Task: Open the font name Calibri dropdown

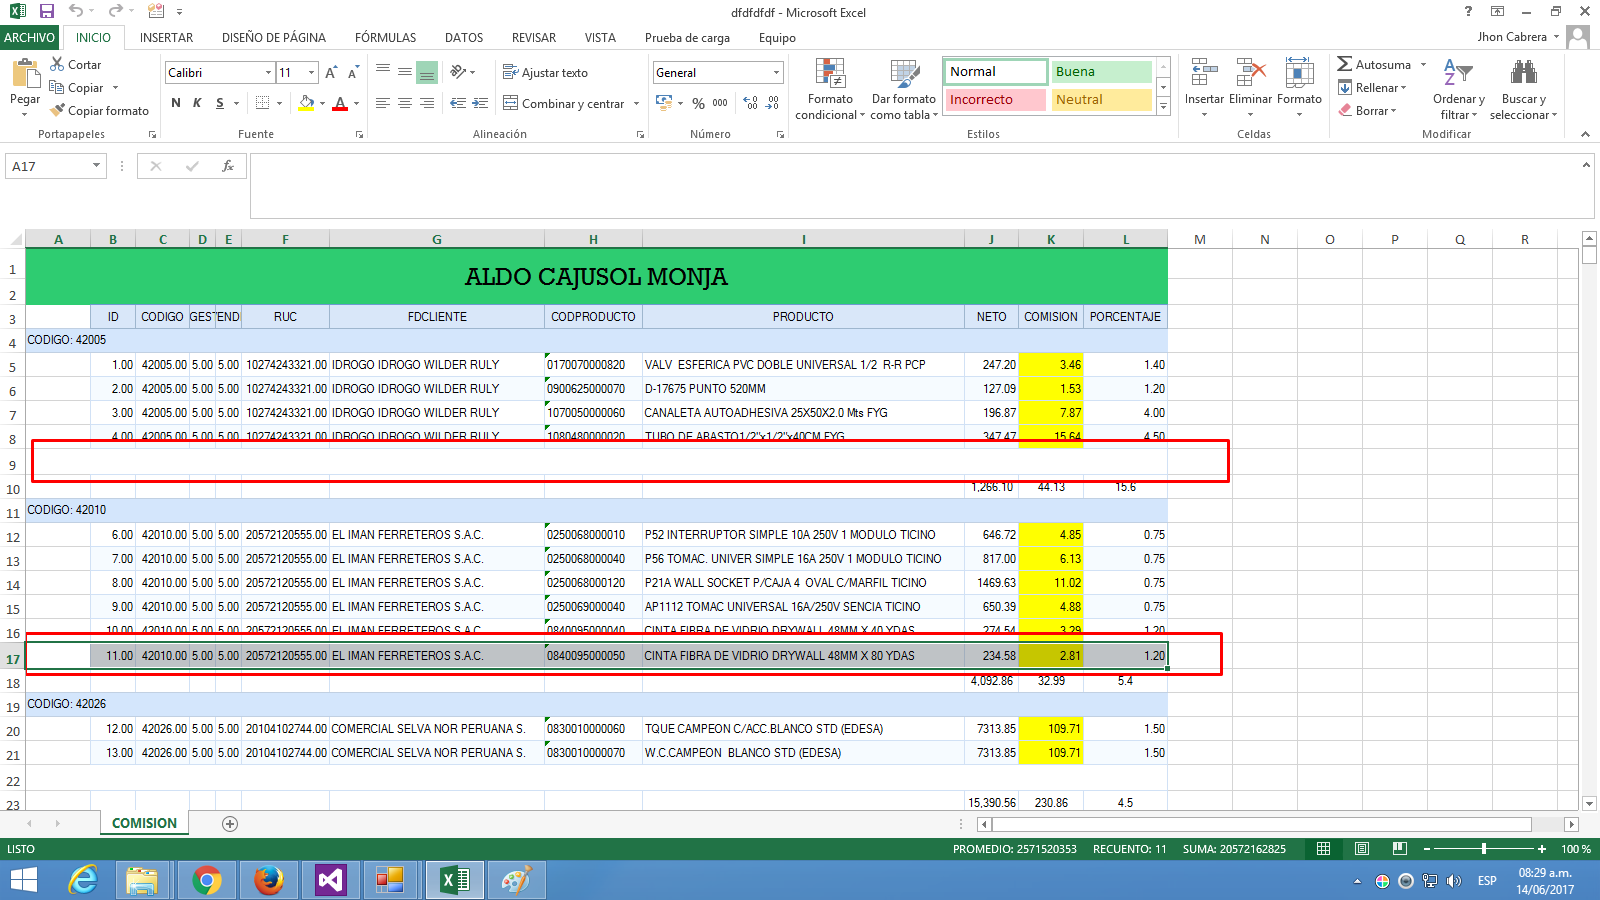Action: point(268,72)
